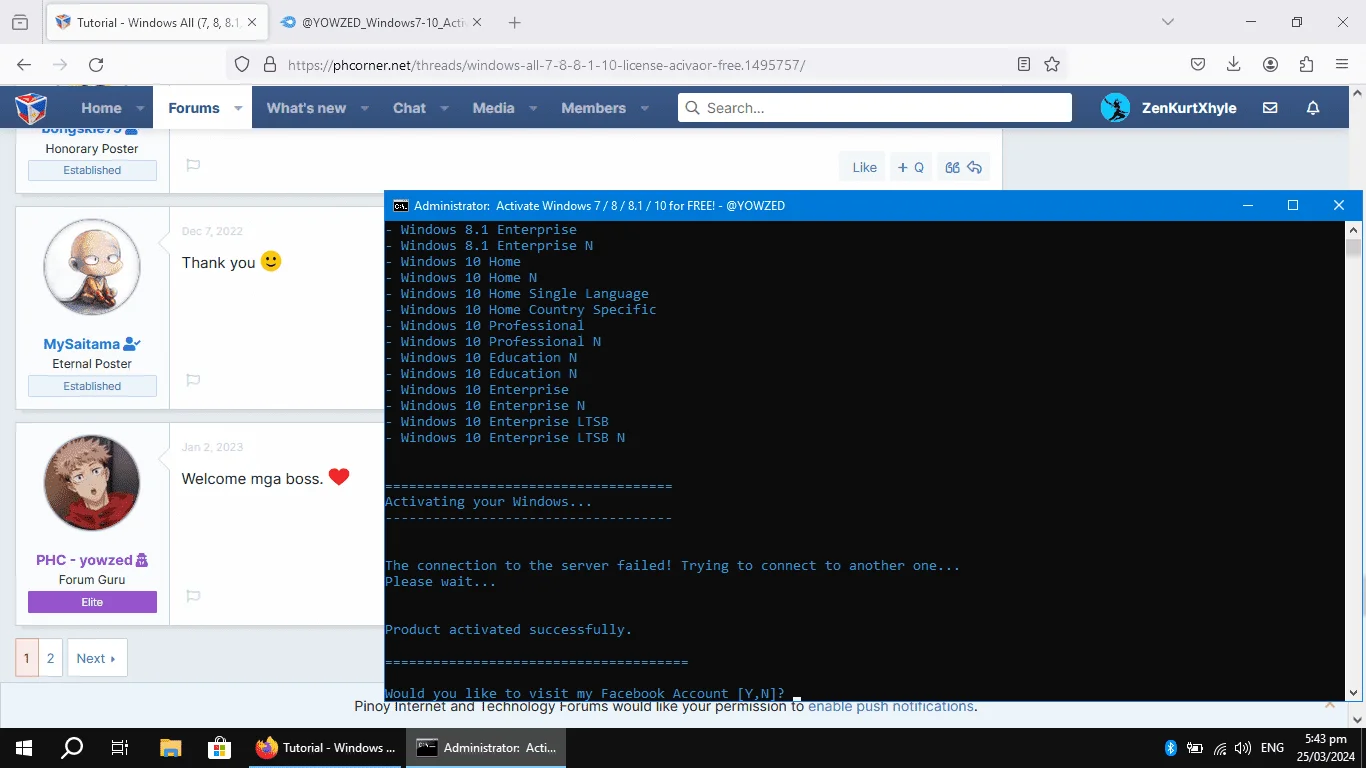Open taskbar search magnifier

(72, 747)
